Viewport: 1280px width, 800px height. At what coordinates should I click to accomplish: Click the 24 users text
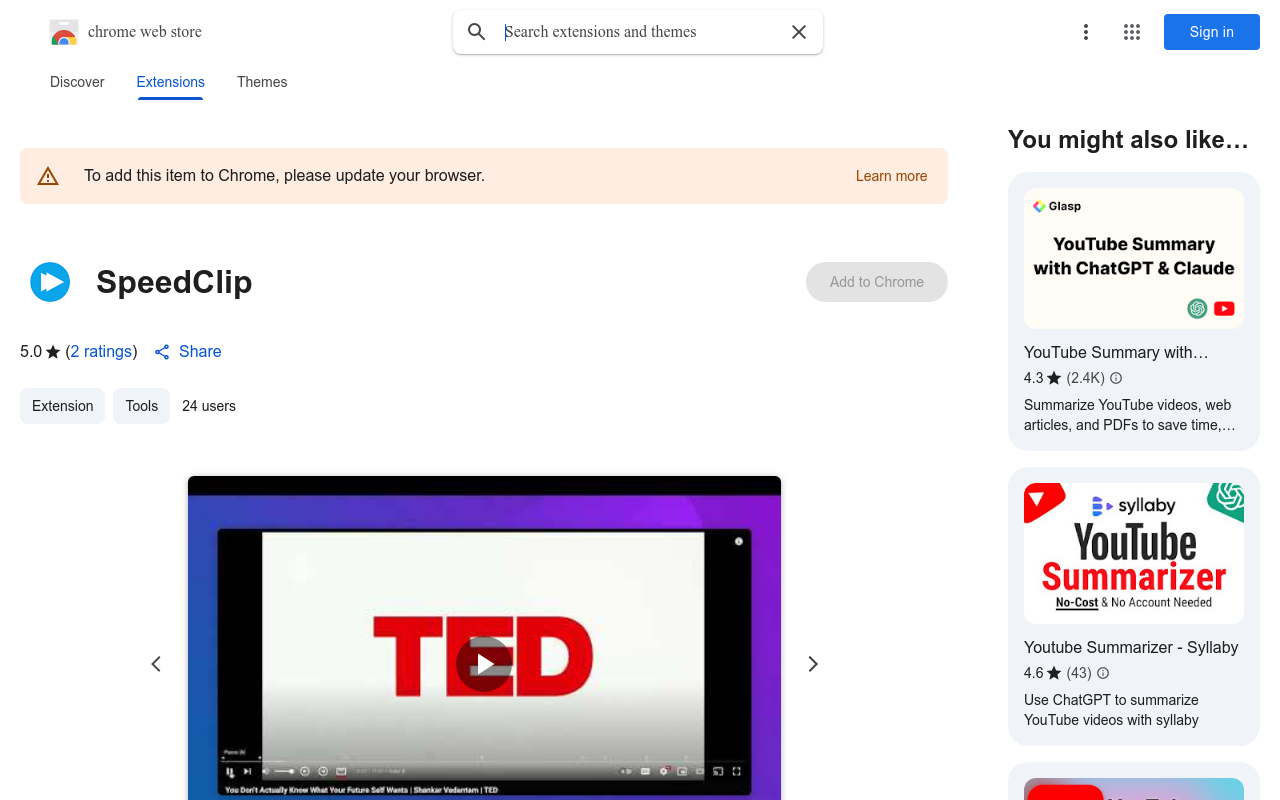[209, 406]
